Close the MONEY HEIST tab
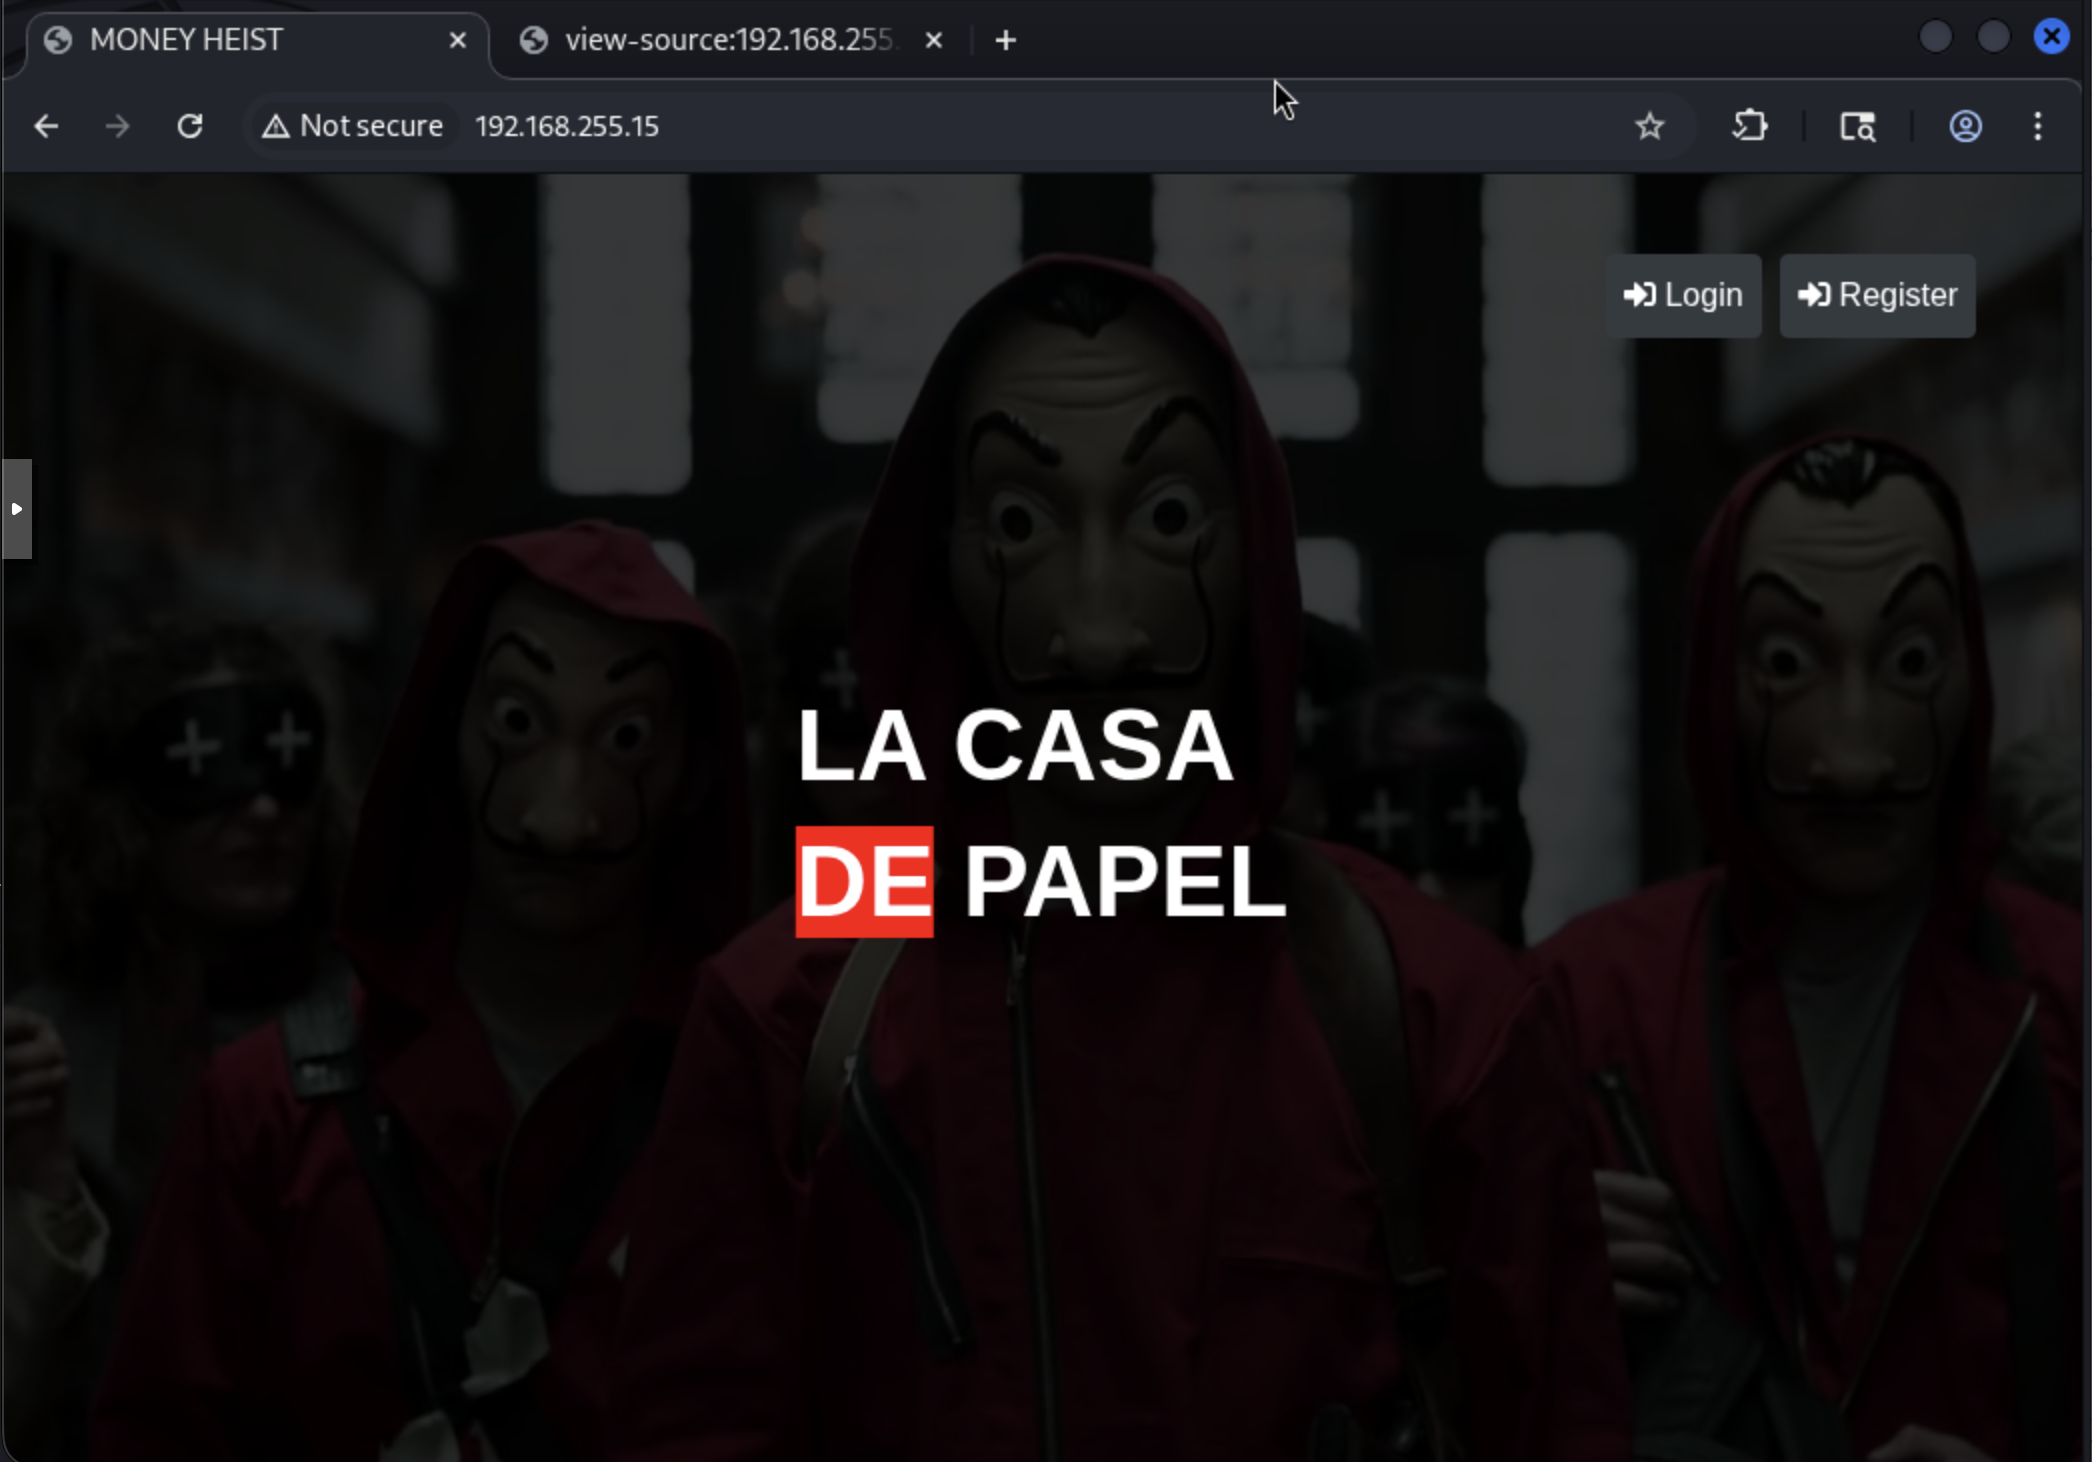Image resolution: width=2092 pixels, height=1462 pixels. [x=458, y=40]
